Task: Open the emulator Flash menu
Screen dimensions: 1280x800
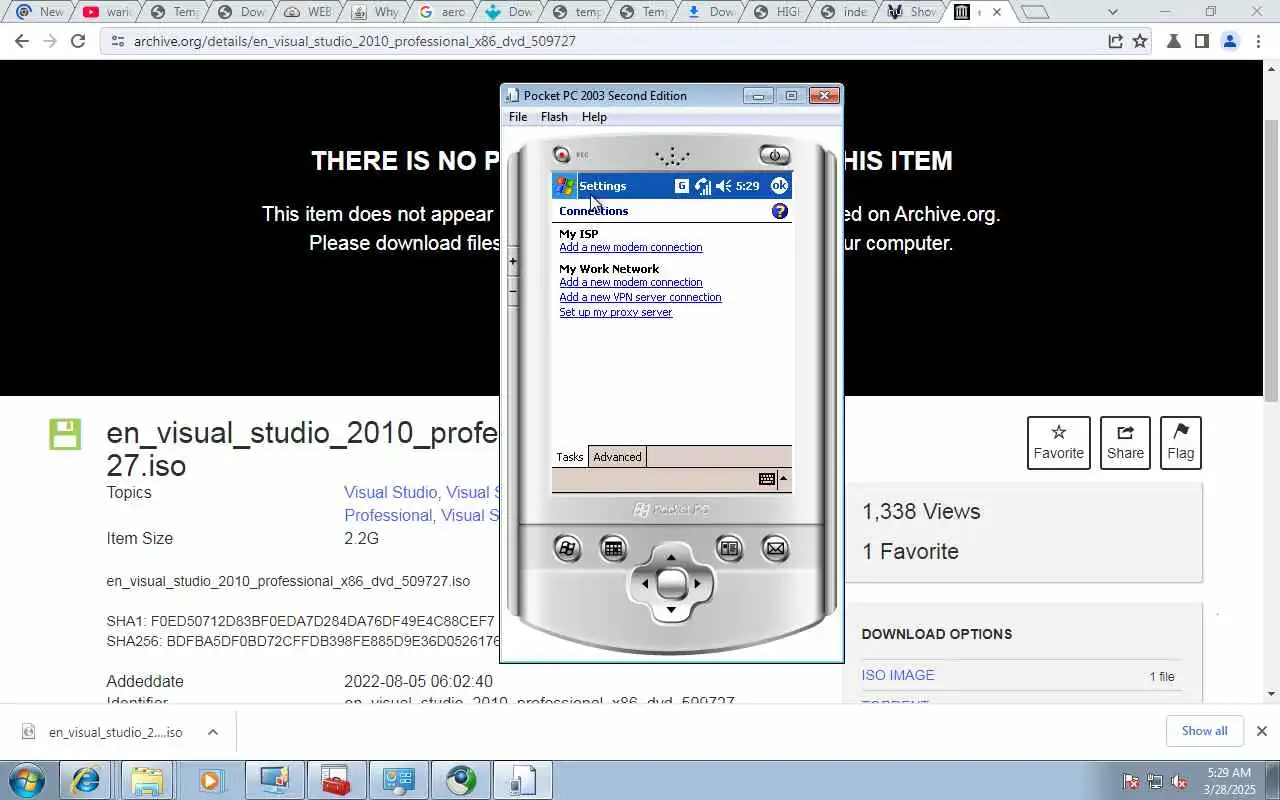Action: [554, 117]
